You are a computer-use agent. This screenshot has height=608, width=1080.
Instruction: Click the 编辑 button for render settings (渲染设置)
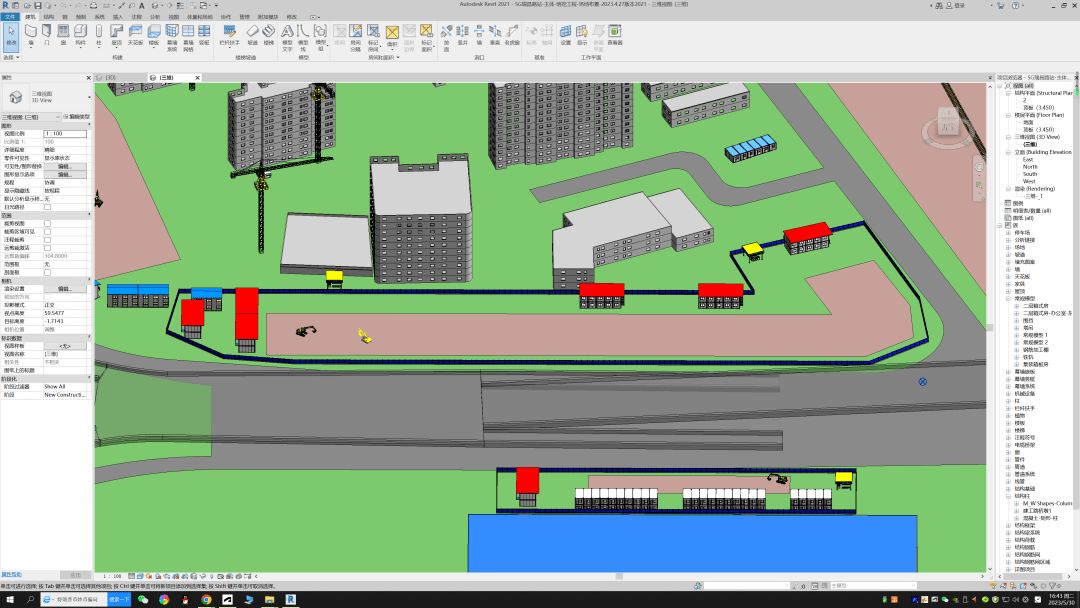click(64, 288)
